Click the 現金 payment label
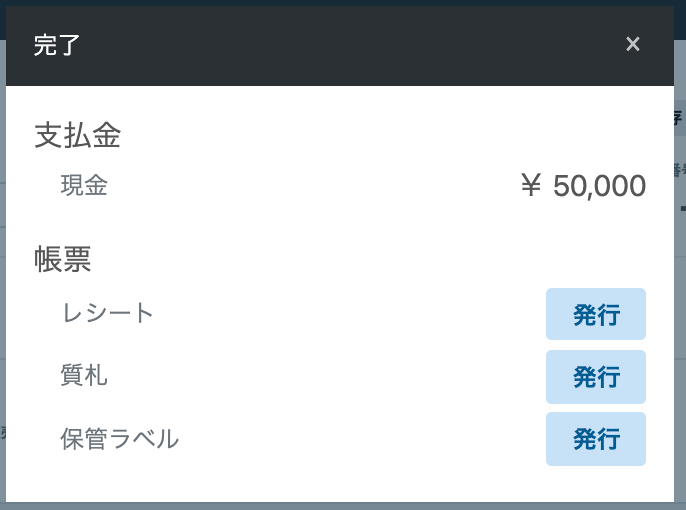Image resolution: width=686 pixels, height=510 pixels. point(84,185)
